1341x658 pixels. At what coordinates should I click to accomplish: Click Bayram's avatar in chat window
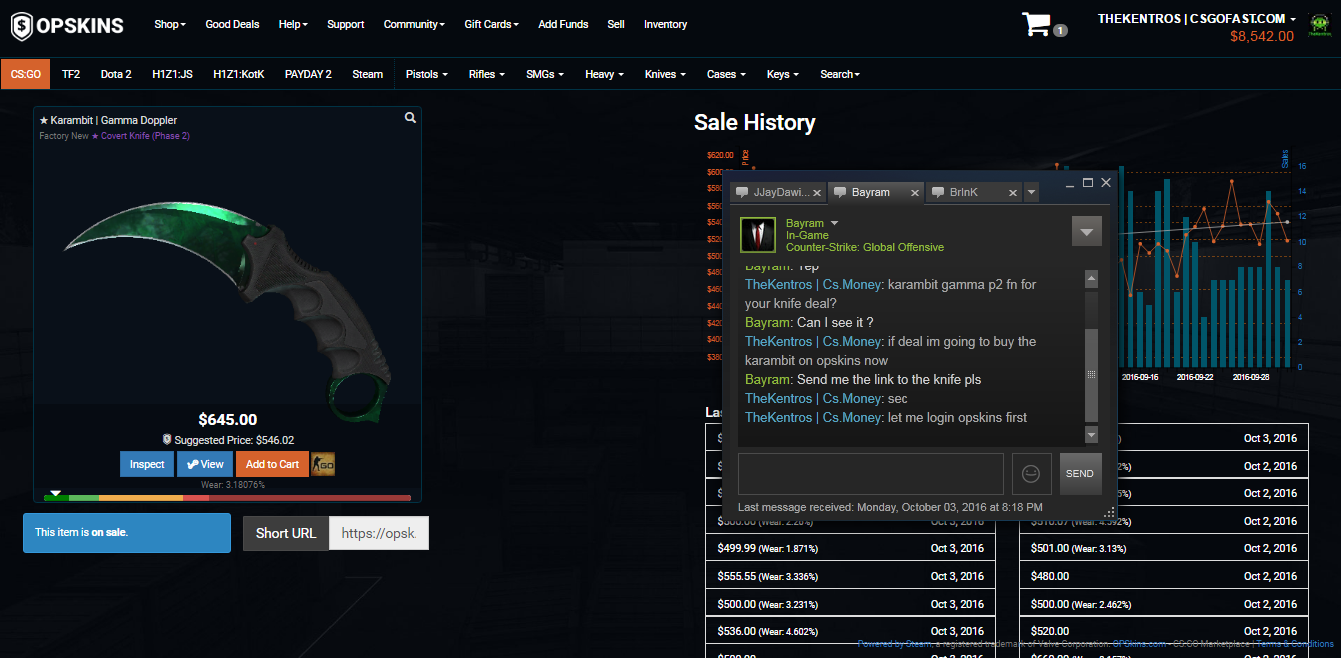click(x=759, y=235)
